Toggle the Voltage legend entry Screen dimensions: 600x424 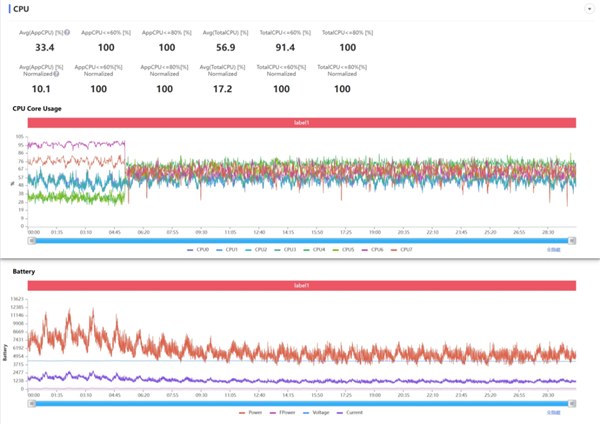(316, 413)
